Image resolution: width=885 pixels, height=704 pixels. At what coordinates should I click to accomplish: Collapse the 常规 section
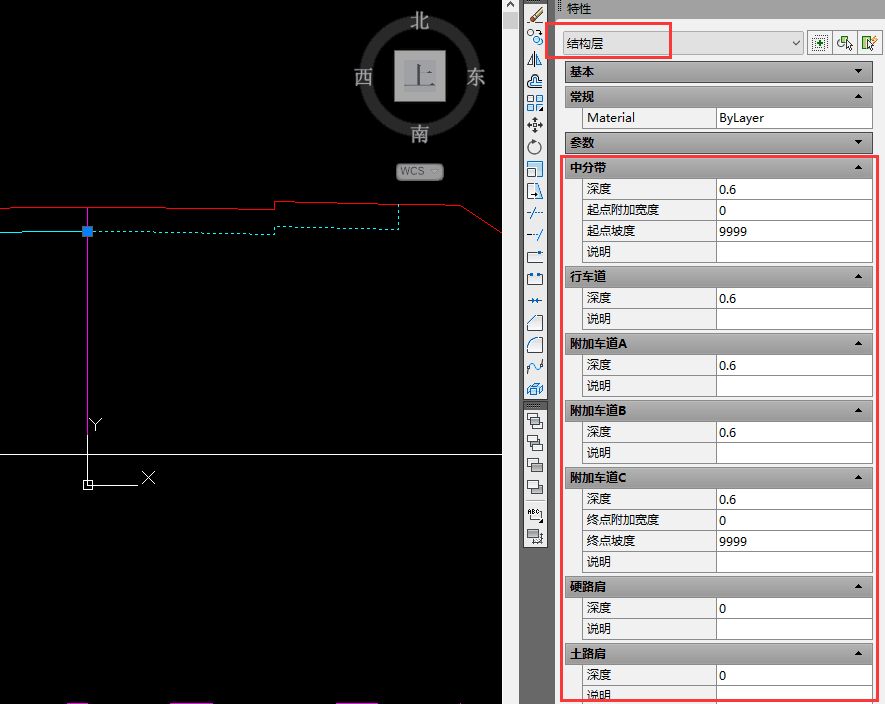[x=858, y=97]
